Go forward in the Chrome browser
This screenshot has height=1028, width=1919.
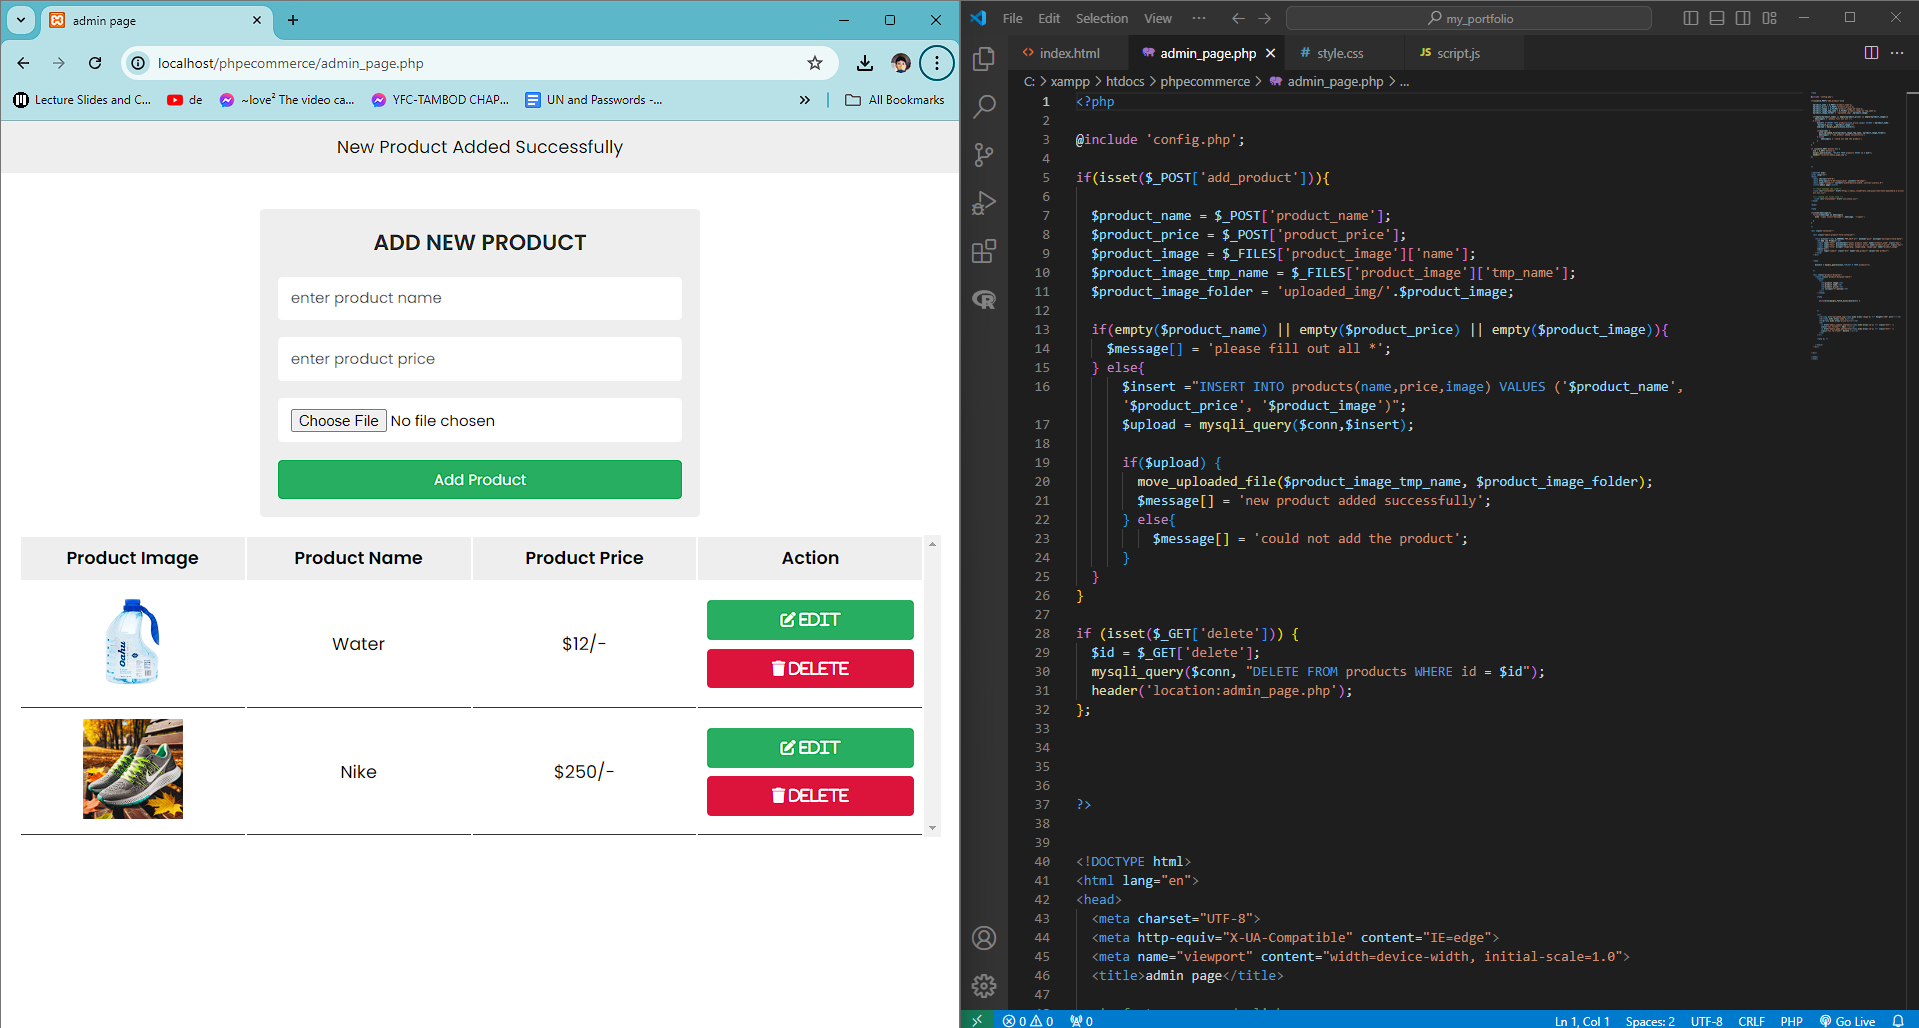click(59, 63)
